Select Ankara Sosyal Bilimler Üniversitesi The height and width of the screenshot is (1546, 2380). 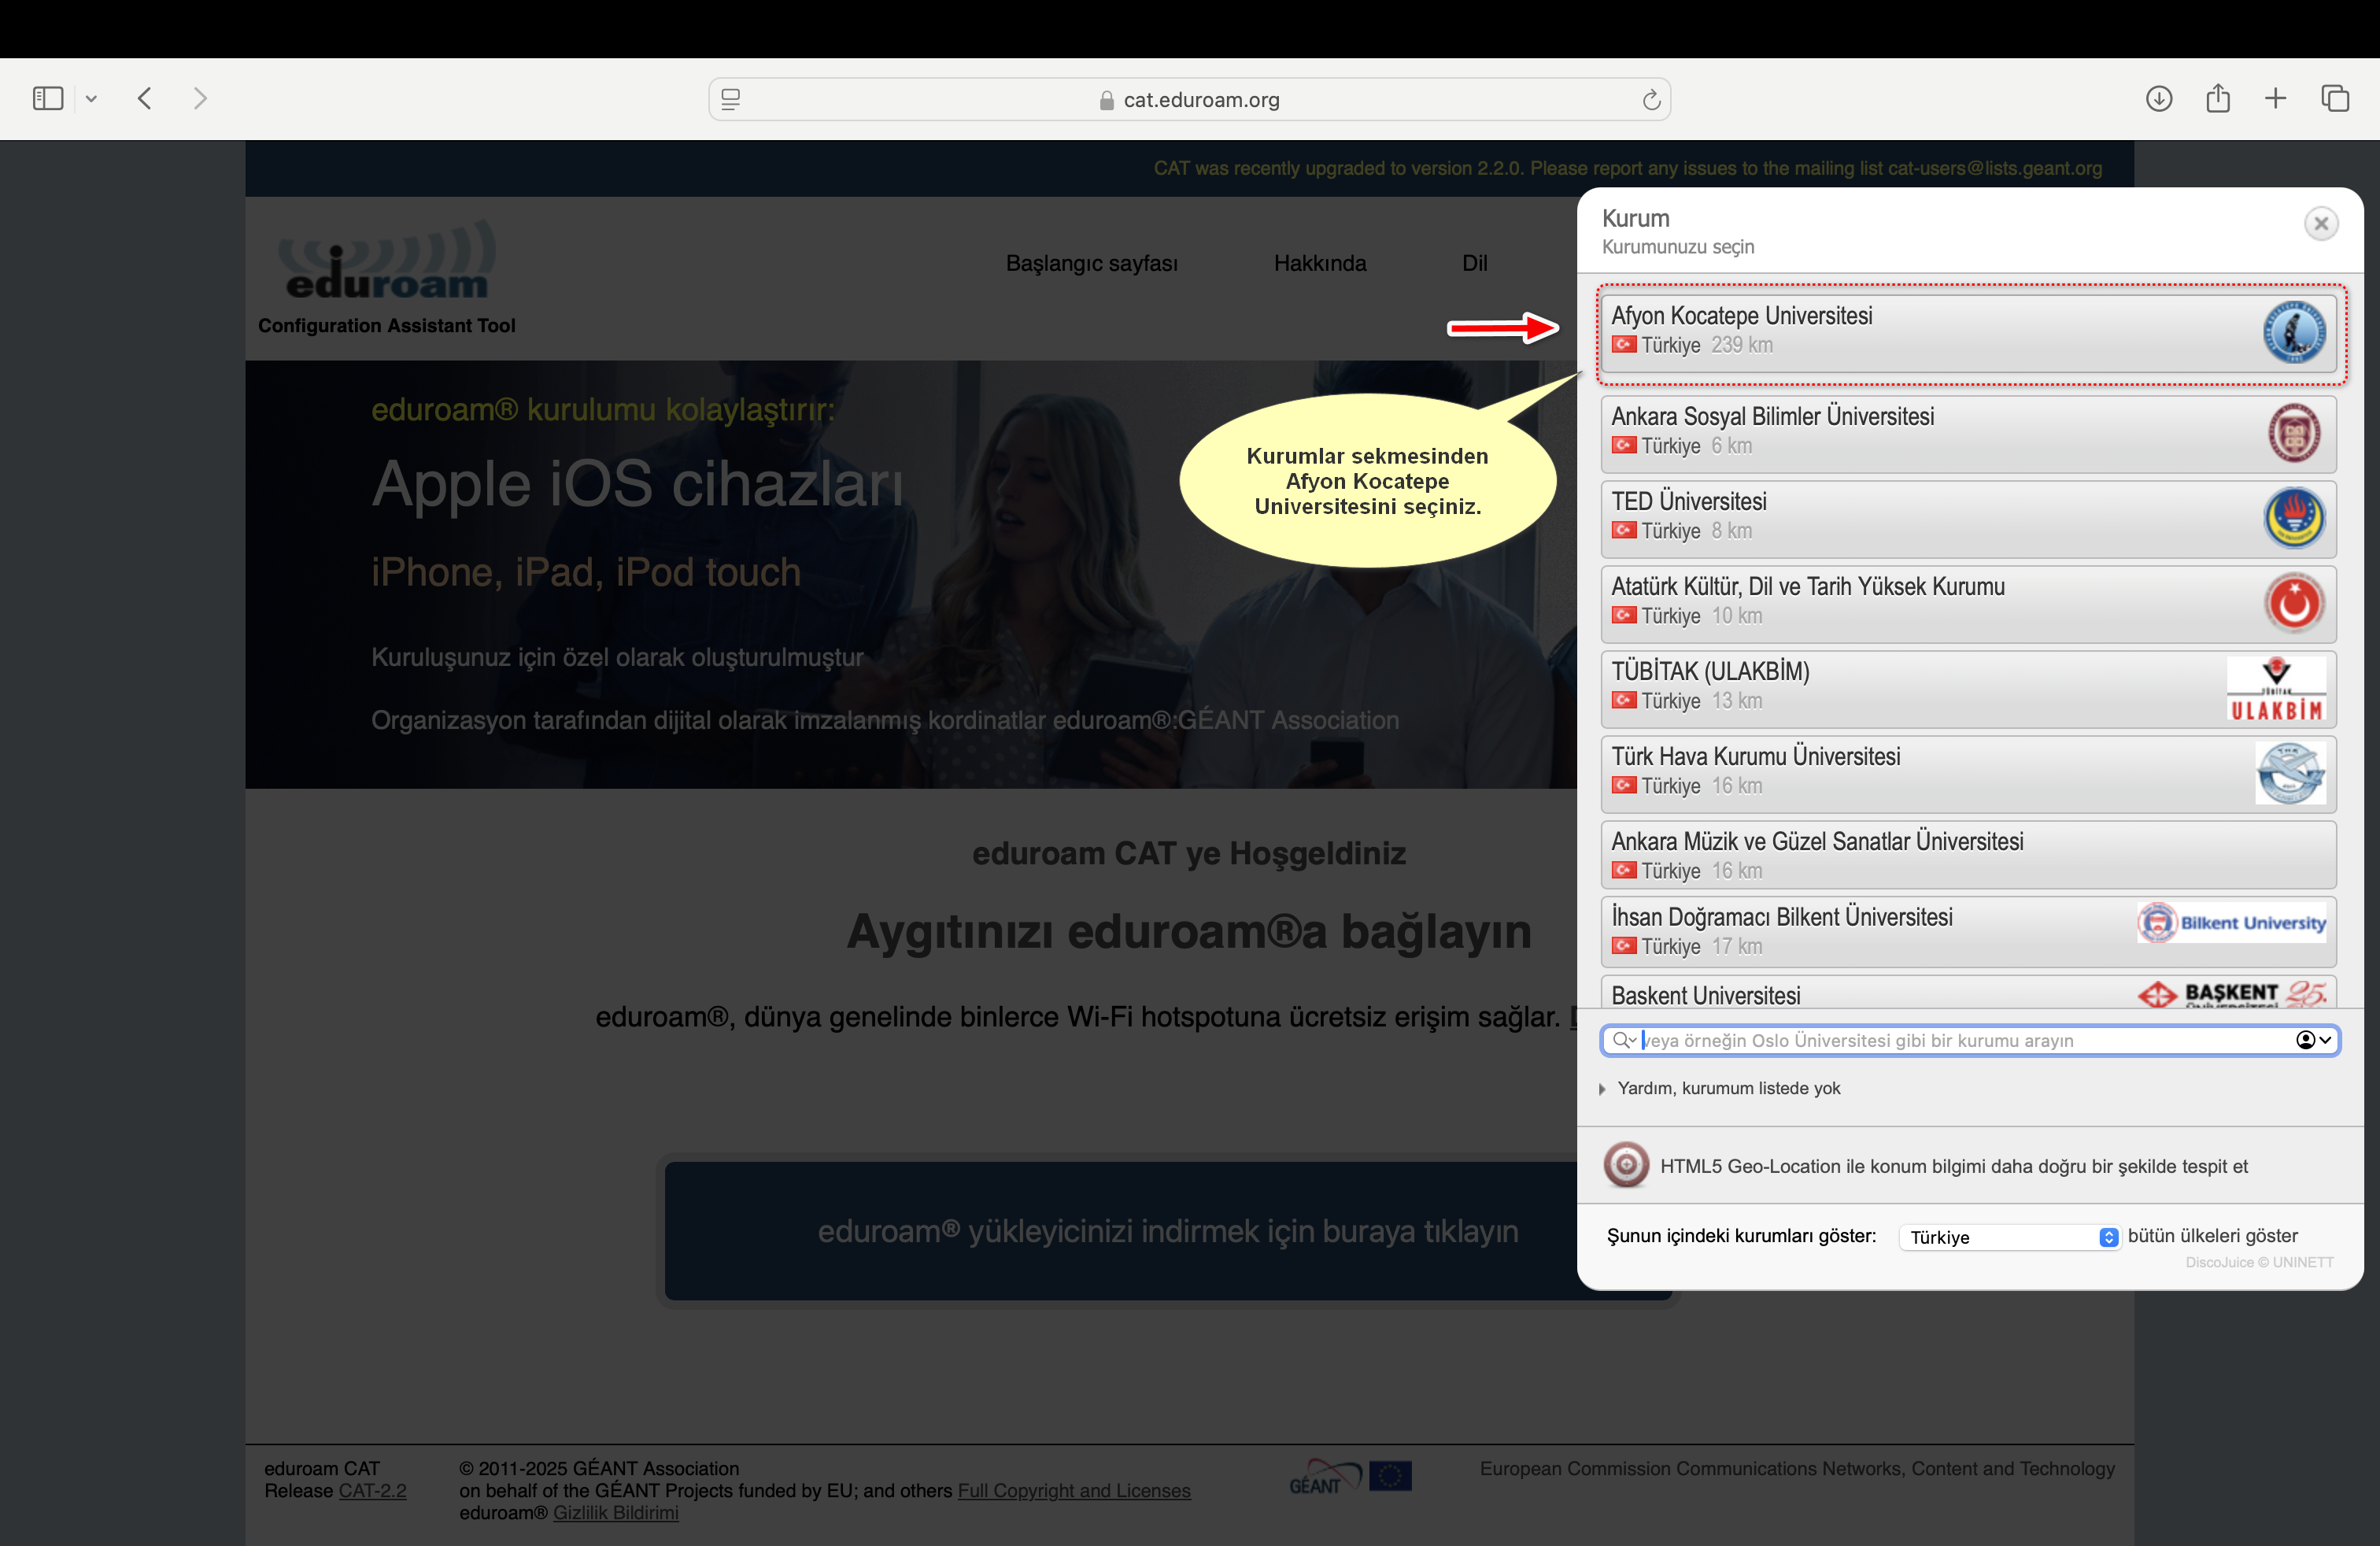(1968, 434)
